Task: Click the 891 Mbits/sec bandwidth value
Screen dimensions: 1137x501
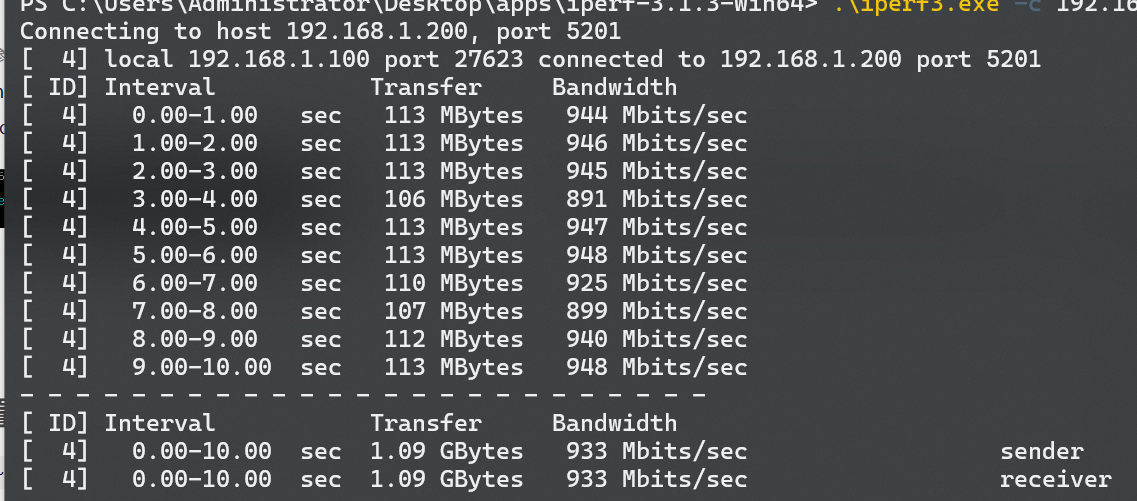Action: click(656, 199)
